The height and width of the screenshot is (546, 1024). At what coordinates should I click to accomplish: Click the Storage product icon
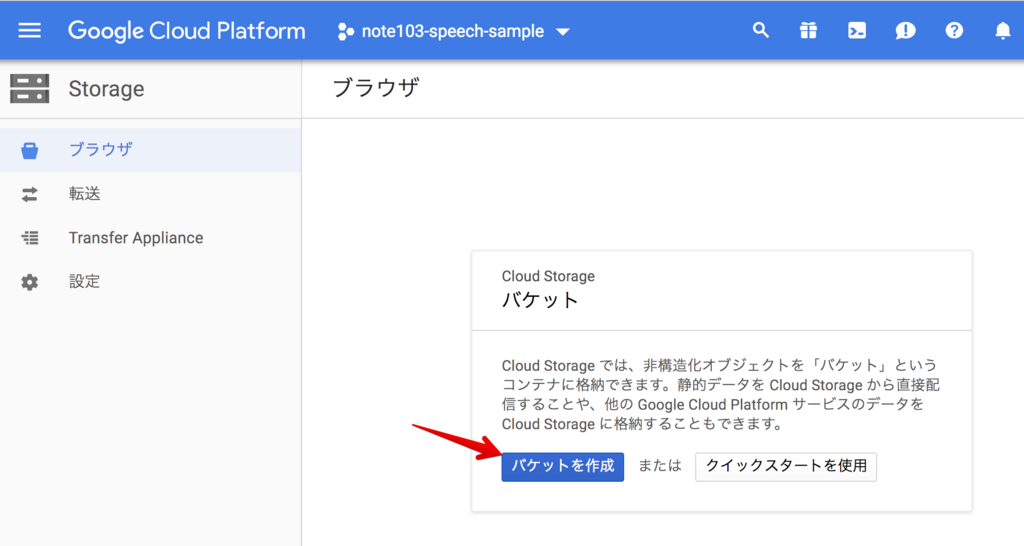[x=29, y=88]
